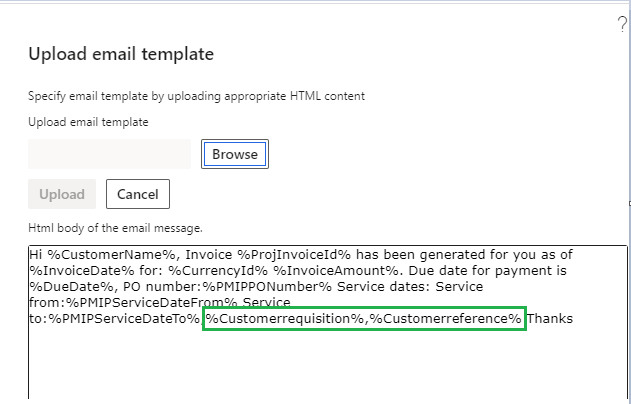Click the %InvoiceAmount% placeholder text
The height and width of the screenshot is (404, 631).
click(307, 271)
